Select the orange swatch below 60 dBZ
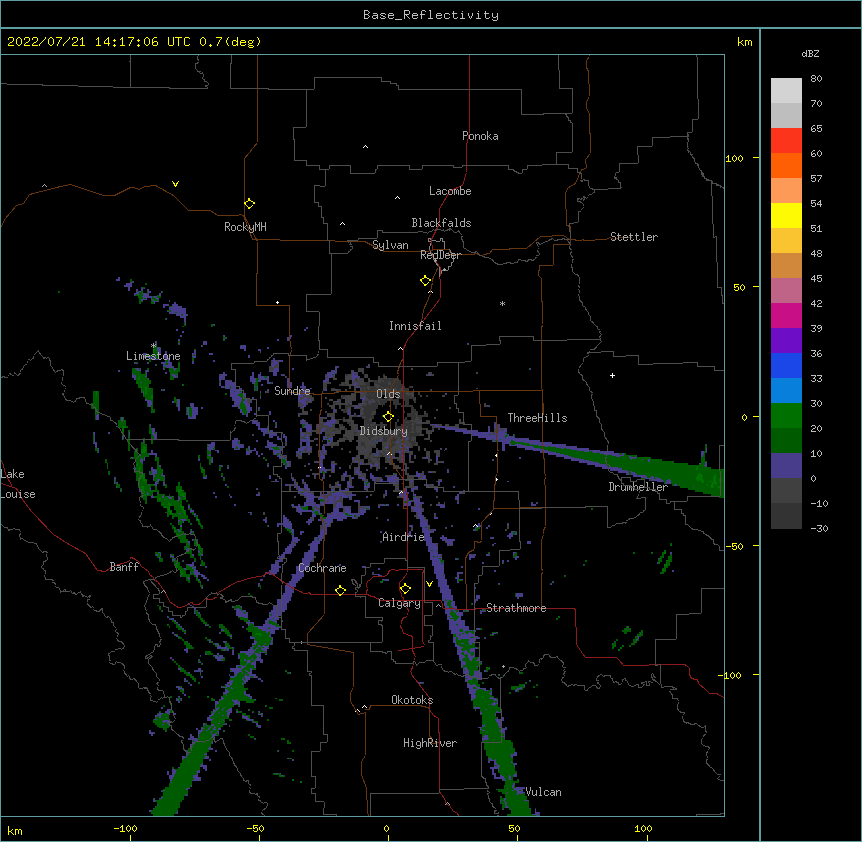 [x=786, y=165]
